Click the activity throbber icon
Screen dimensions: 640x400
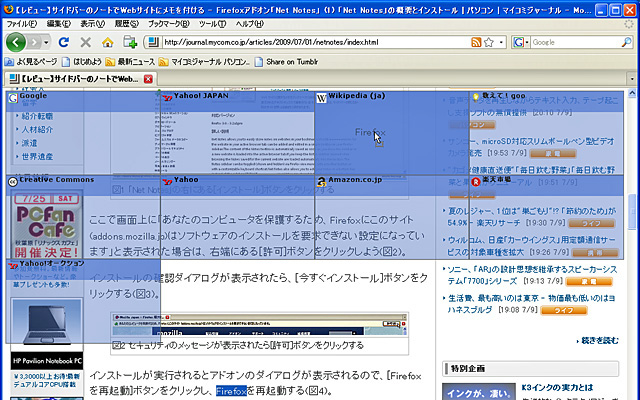[629, 24]
